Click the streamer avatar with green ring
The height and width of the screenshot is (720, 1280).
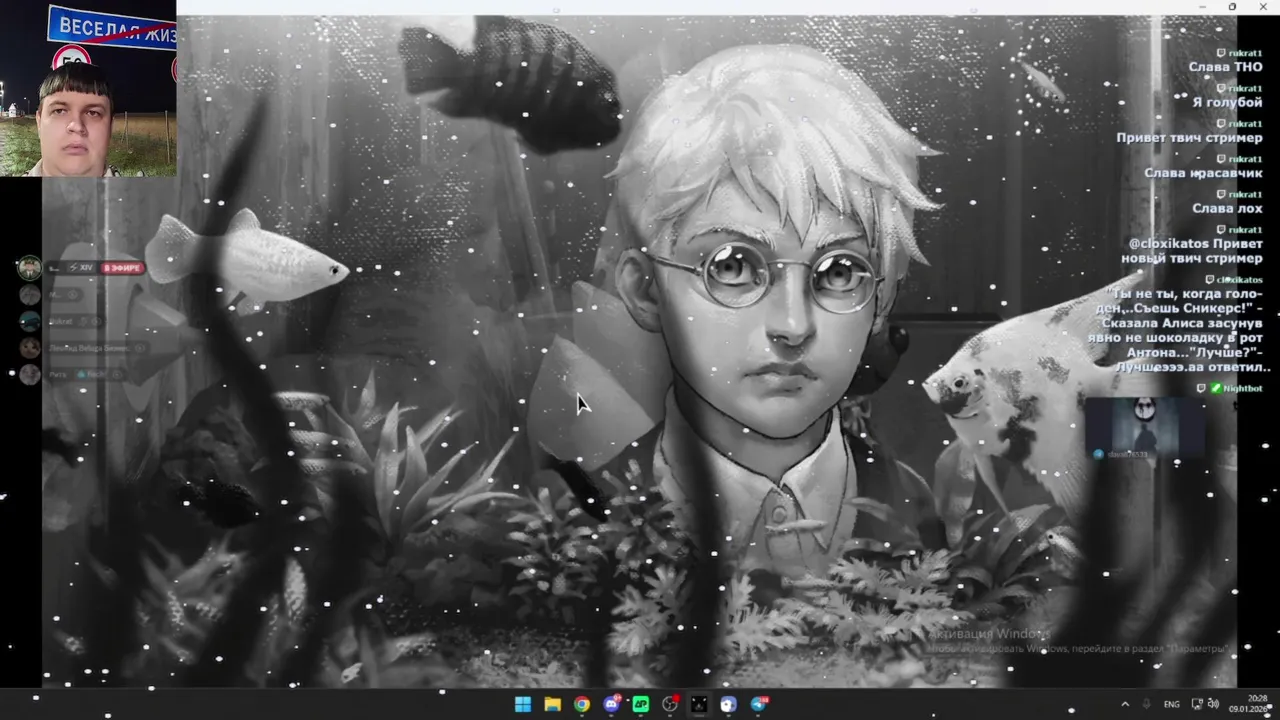(30, 267)
